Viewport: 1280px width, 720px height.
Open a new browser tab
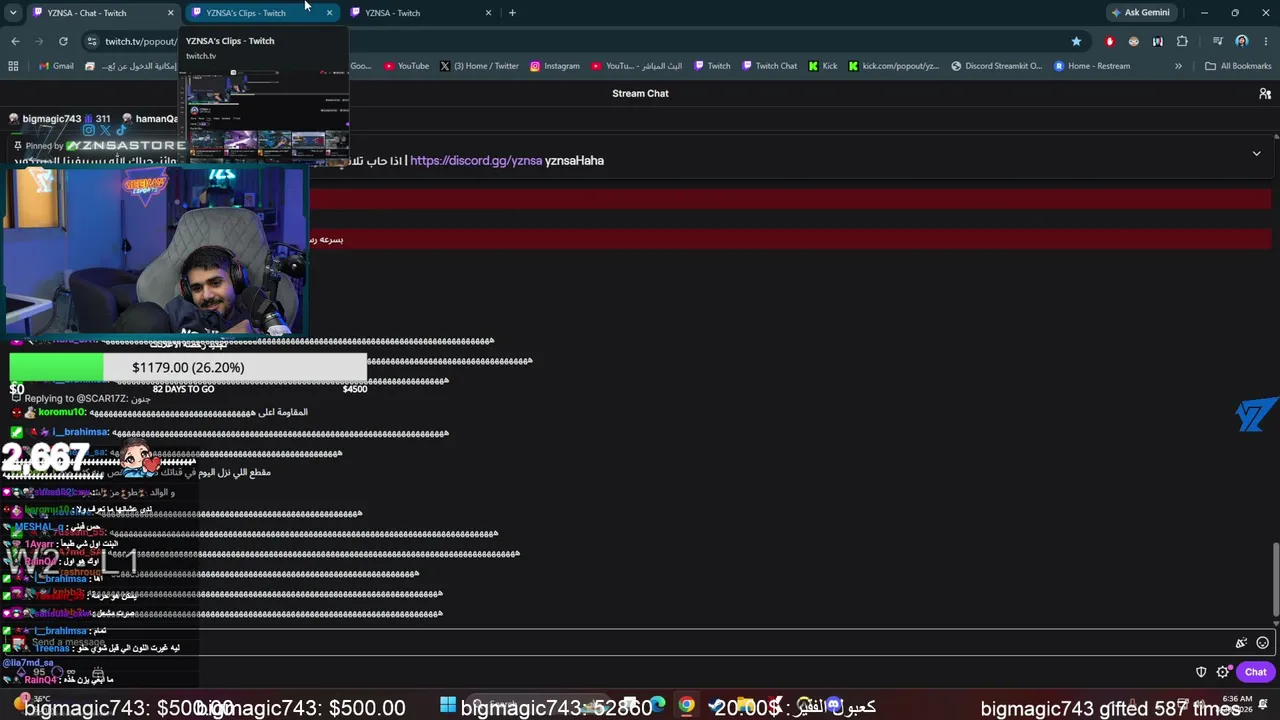[512, 13]
